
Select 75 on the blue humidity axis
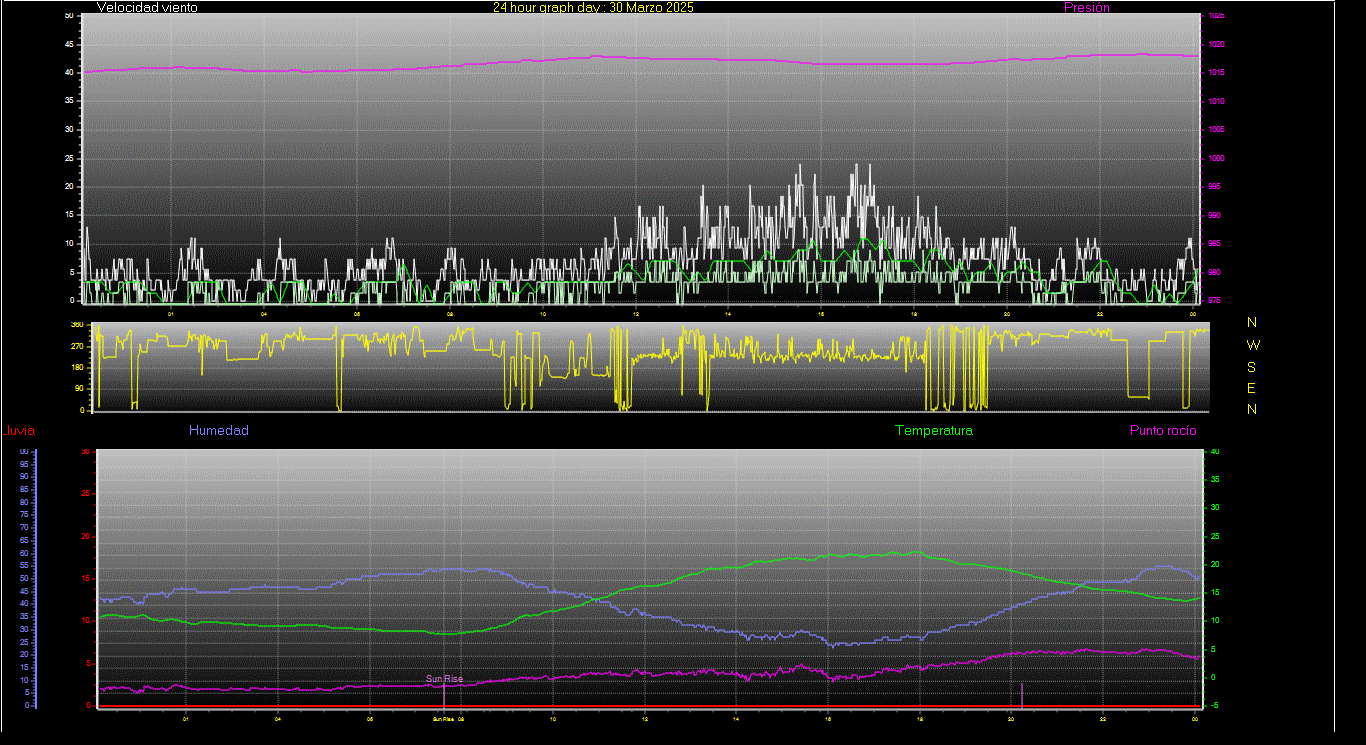(x=24, y=515)
